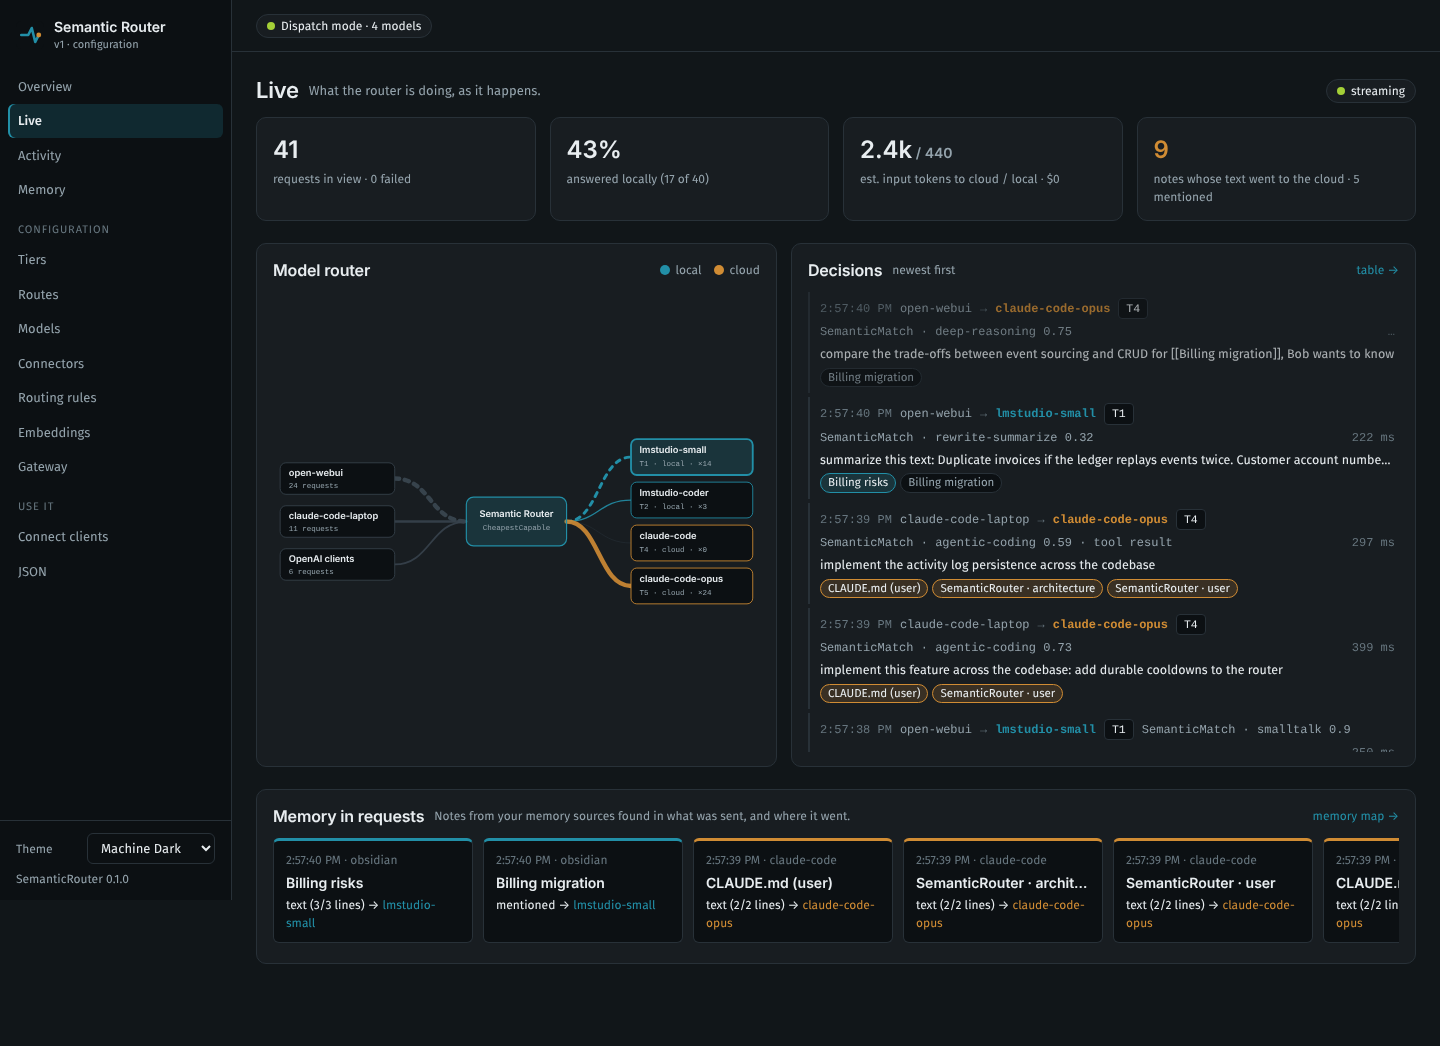Viewport: 1440px width, 1046px height.
Task: Open the CLAUDE.md (user) claude-code memory card
Action: point(793,890)
